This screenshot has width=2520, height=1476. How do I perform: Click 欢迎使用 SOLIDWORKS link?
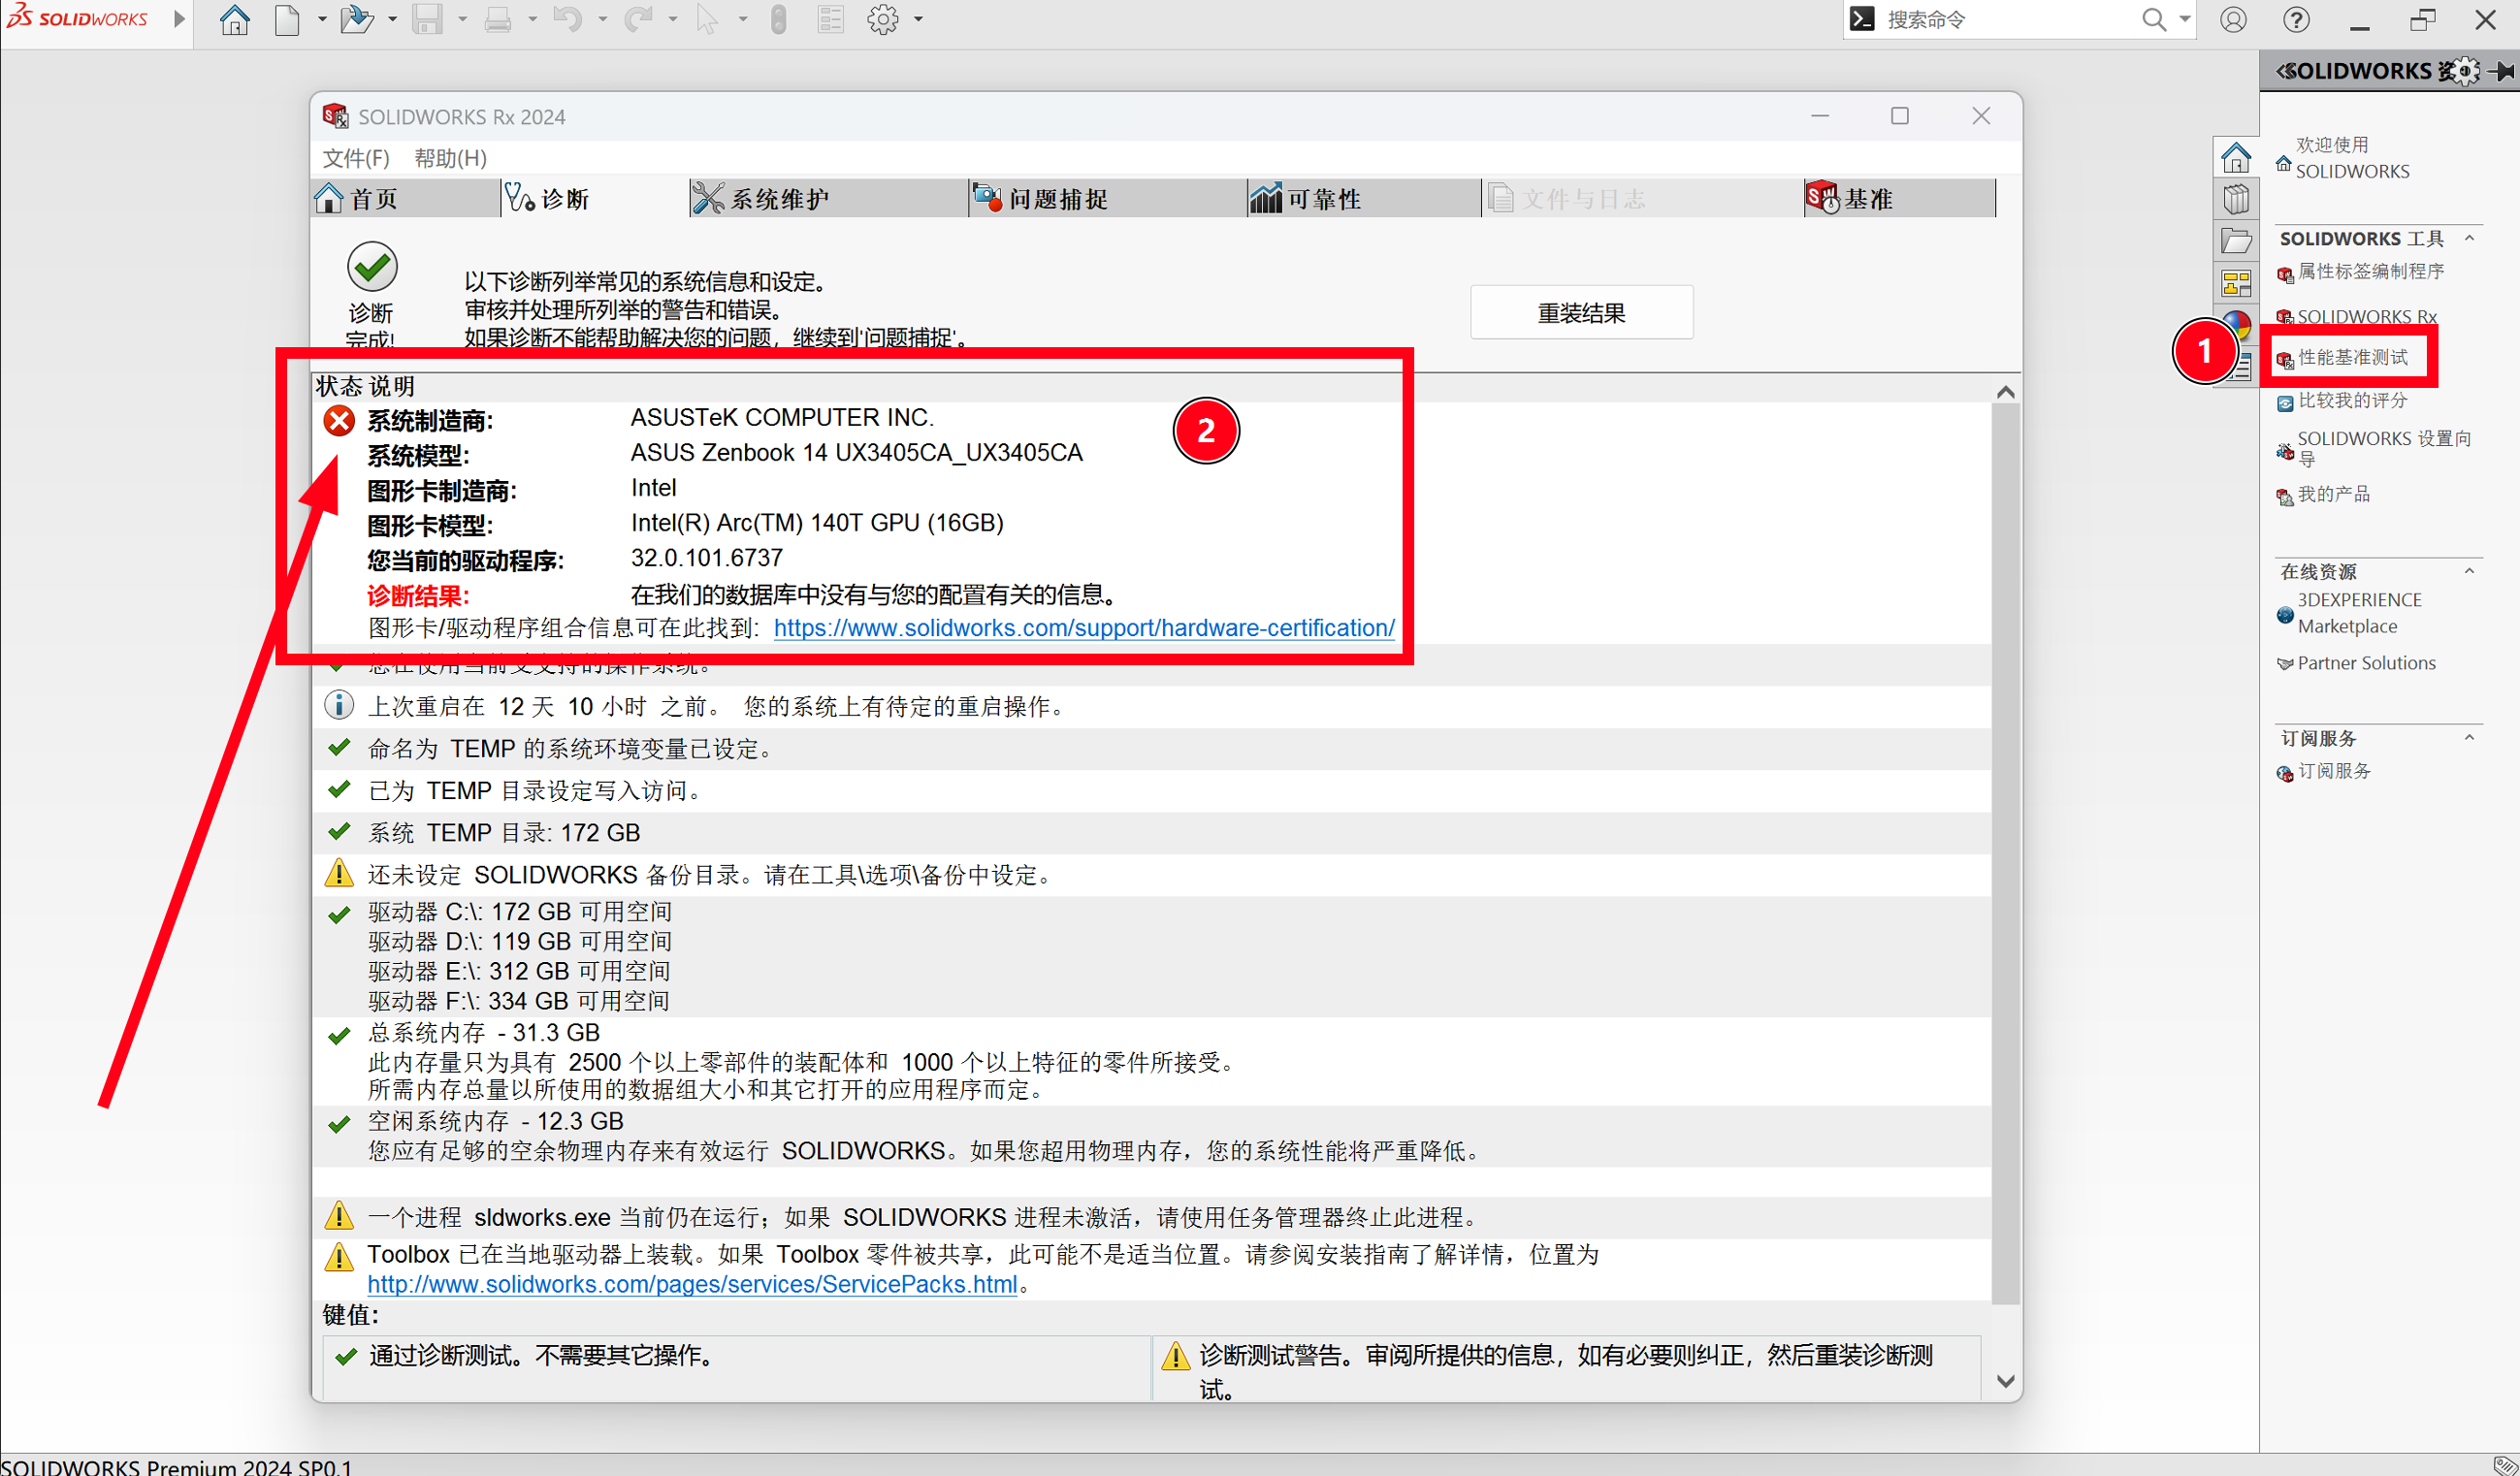point(2352,158)
